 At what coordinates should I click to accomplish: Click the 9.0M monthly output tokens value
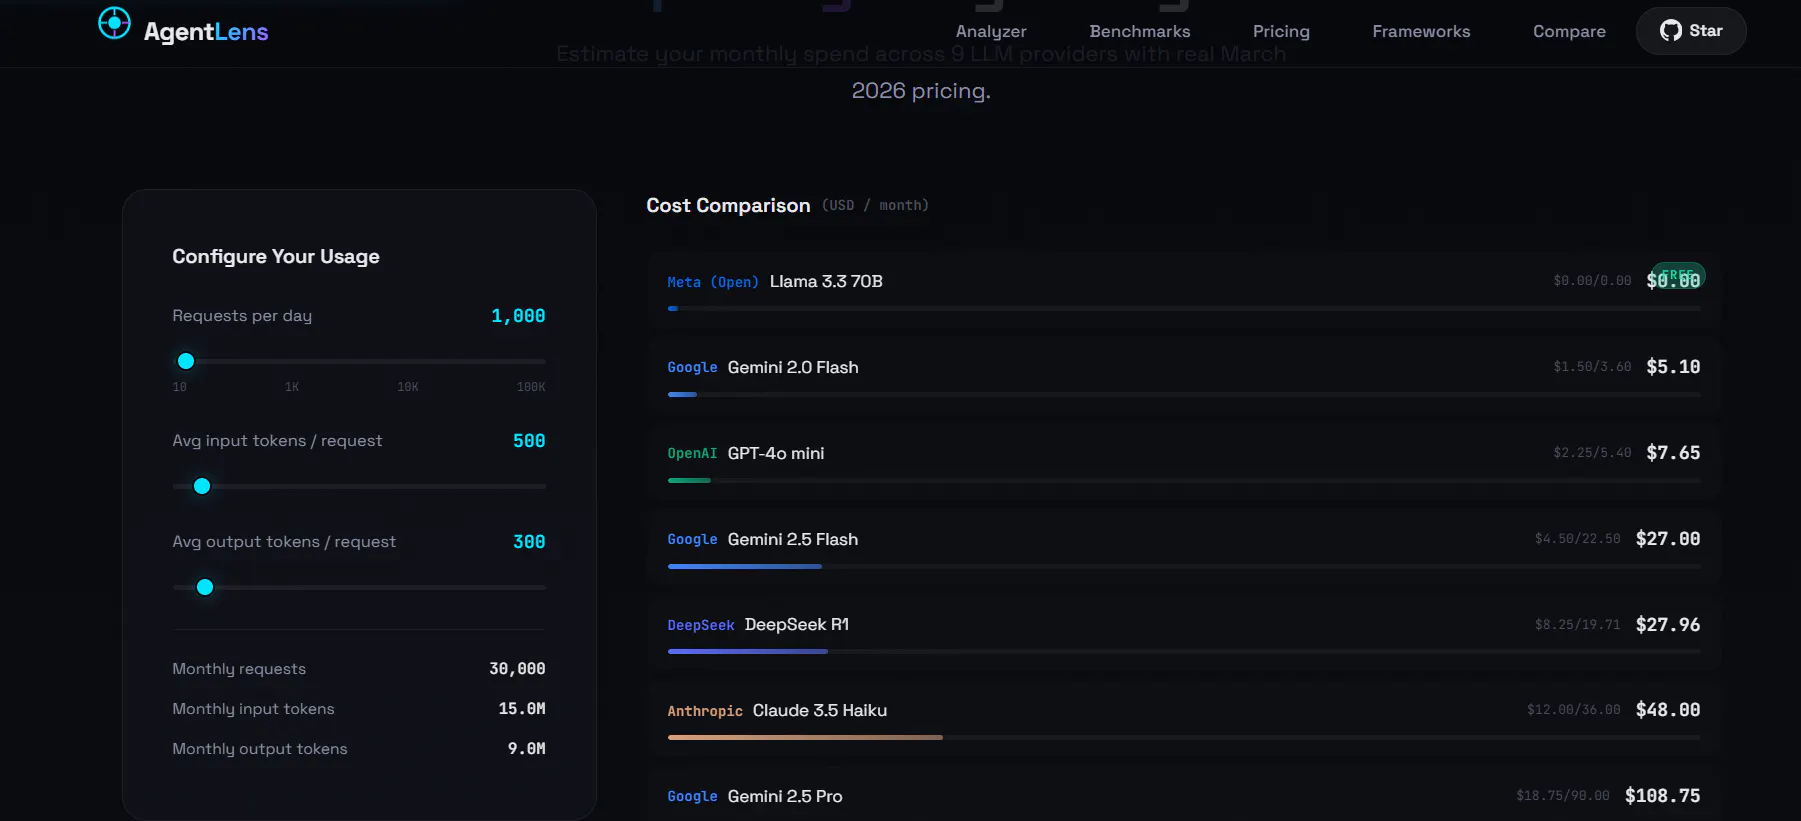coord(527,749)
